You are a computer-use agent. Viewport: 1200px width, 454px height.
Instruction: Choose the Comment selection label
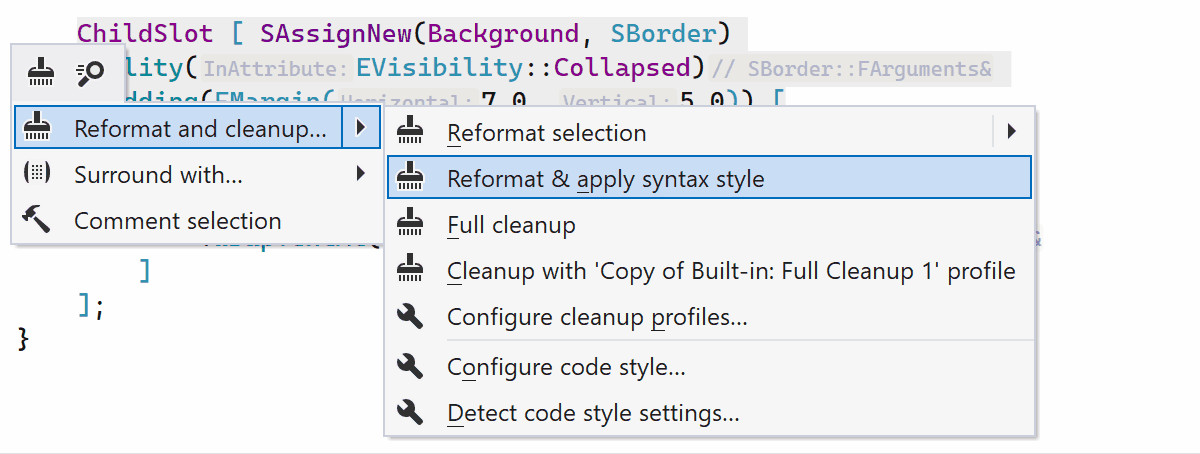(x=177, y=221)
